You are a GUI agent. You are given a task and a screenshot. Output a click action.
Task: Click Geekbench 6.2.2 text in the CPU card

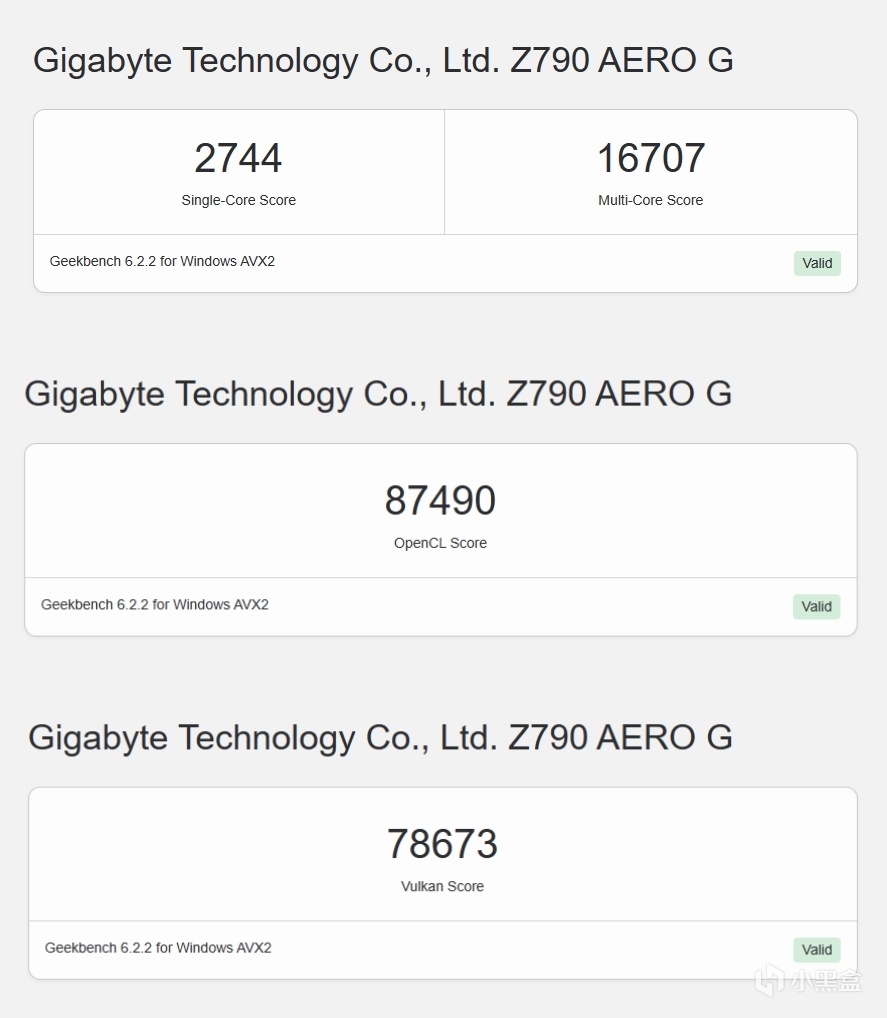162,261
